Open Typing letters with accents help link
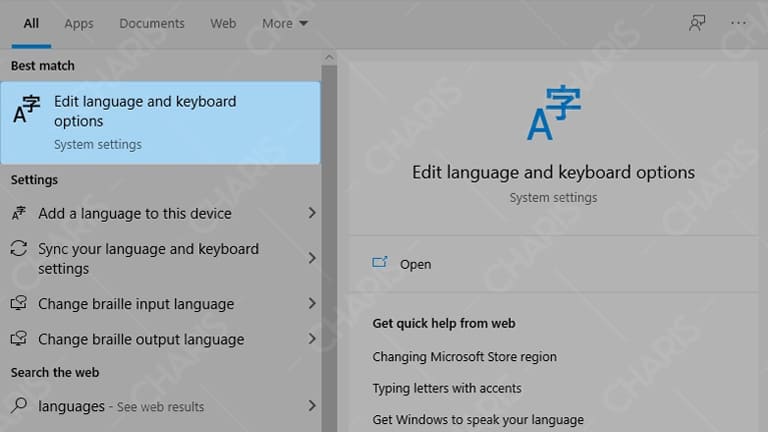This screenshot has width=768, height=432. coord(447,388)
